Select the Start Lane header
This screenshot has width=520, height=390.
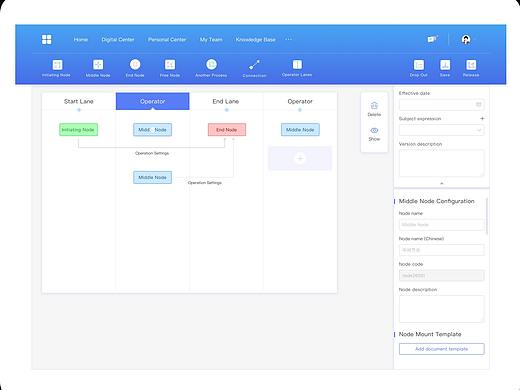(79, 101)
